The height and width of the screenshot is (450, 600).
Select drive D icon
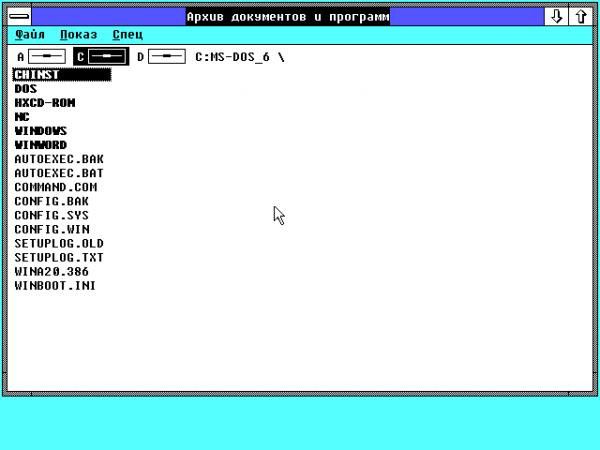167,57
